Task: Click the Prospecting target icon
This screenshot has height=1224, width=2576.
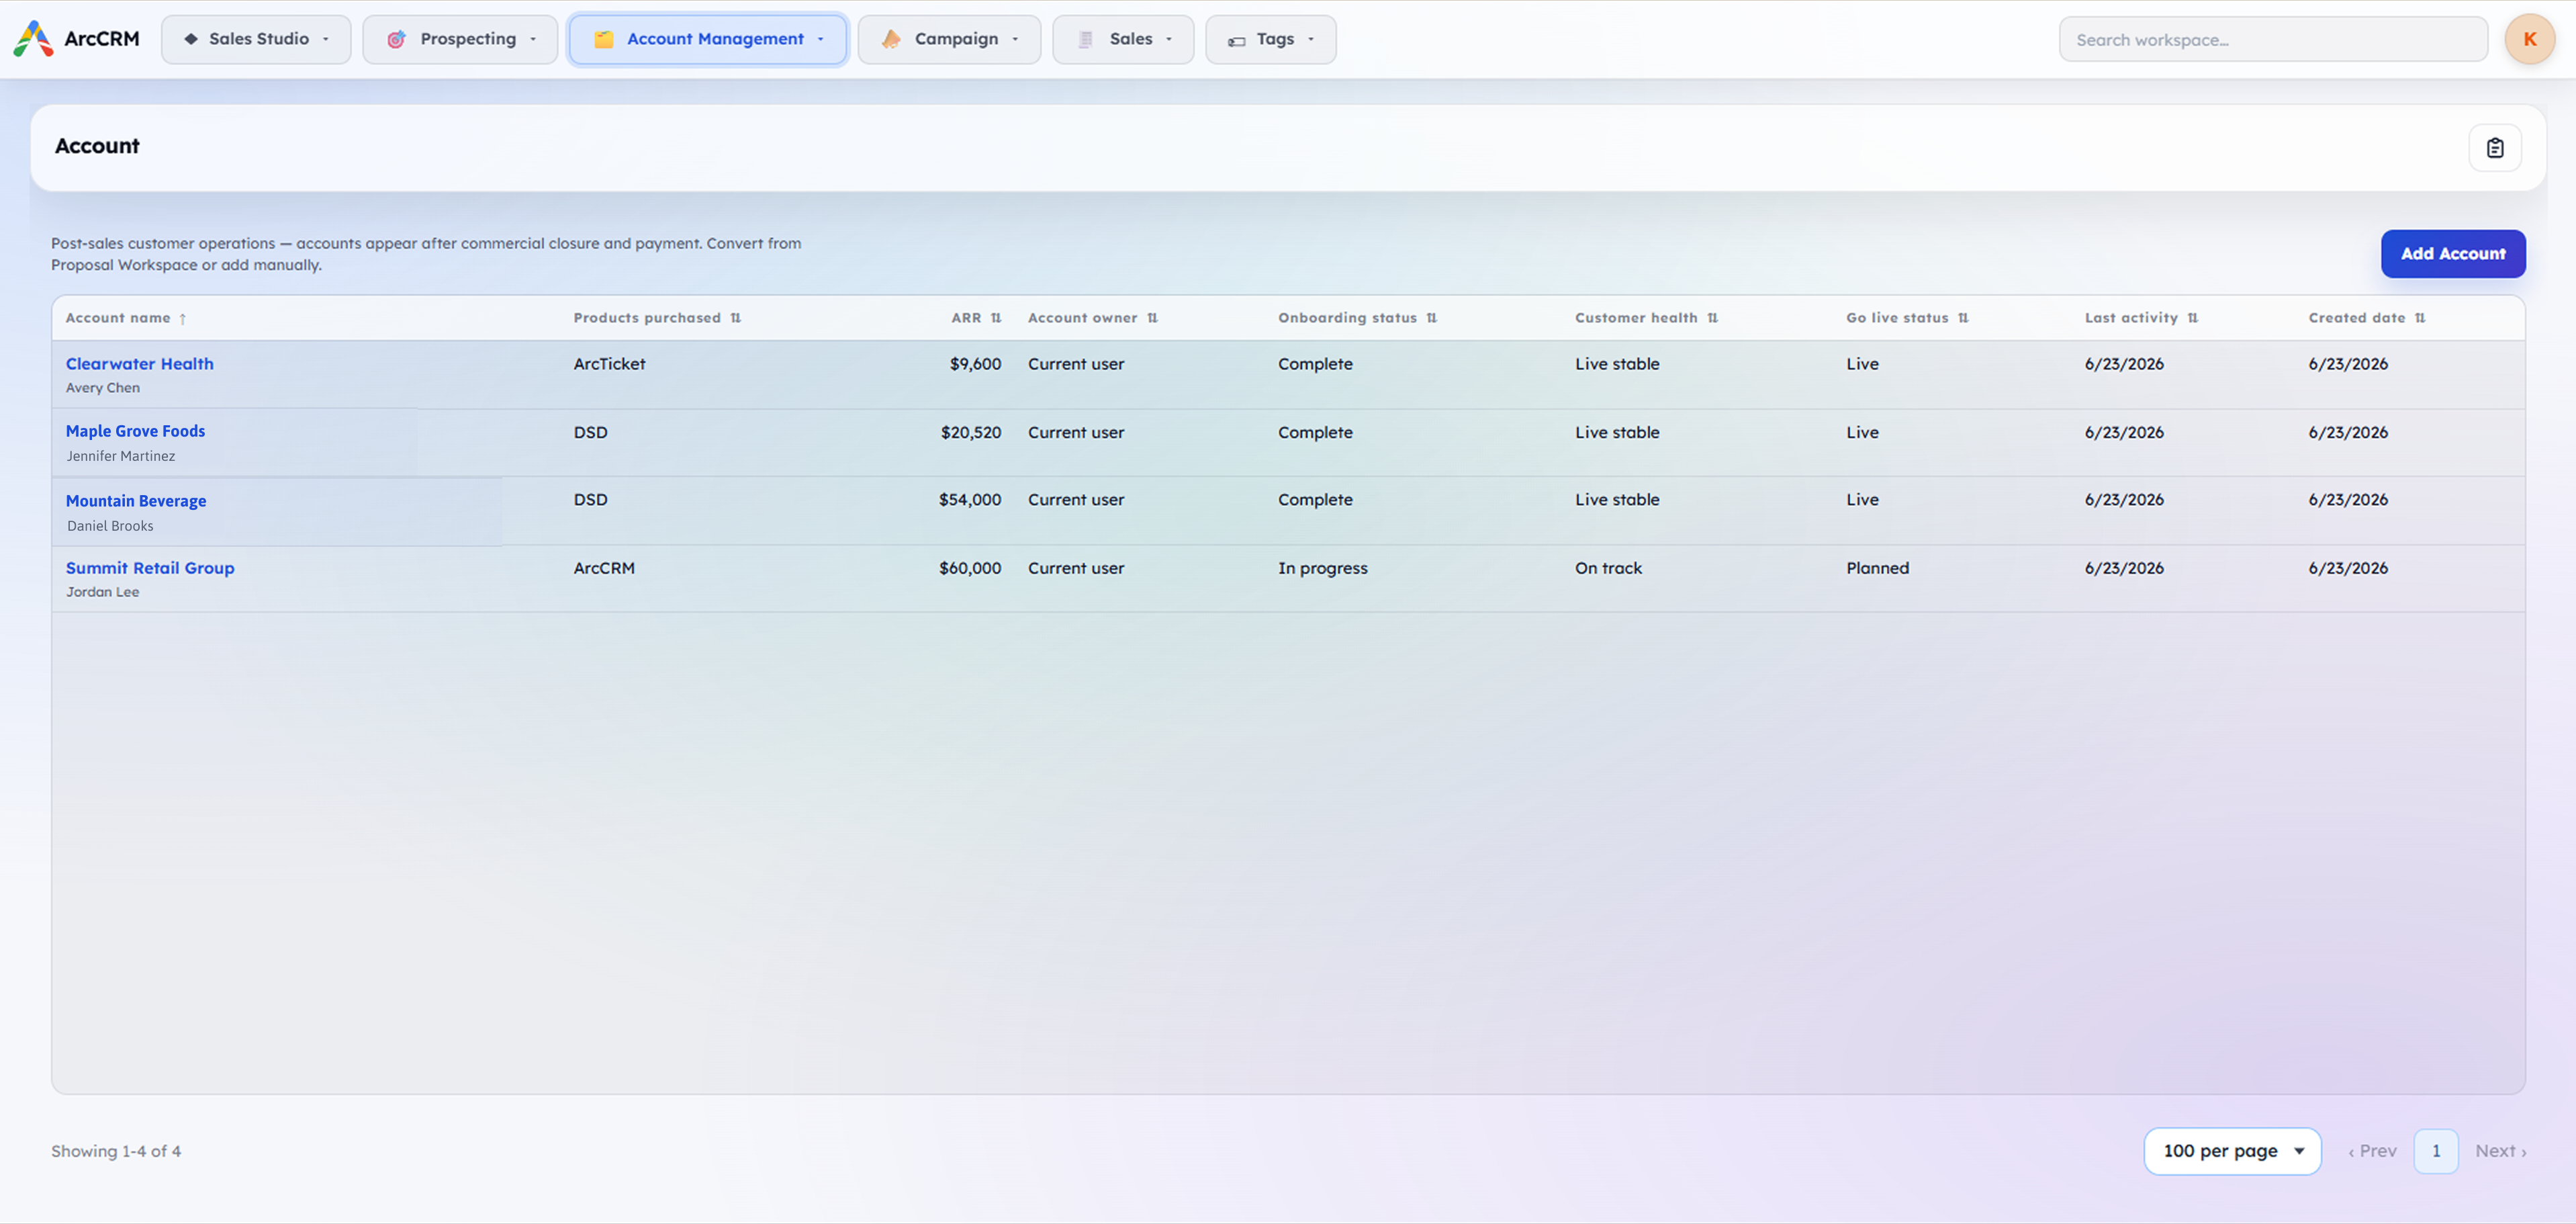Action: [396, 39]
